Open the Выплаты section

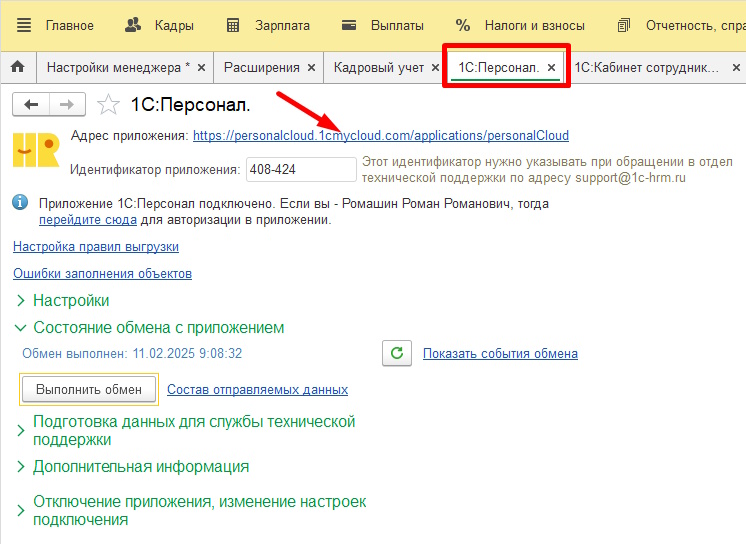coord(397,25)
